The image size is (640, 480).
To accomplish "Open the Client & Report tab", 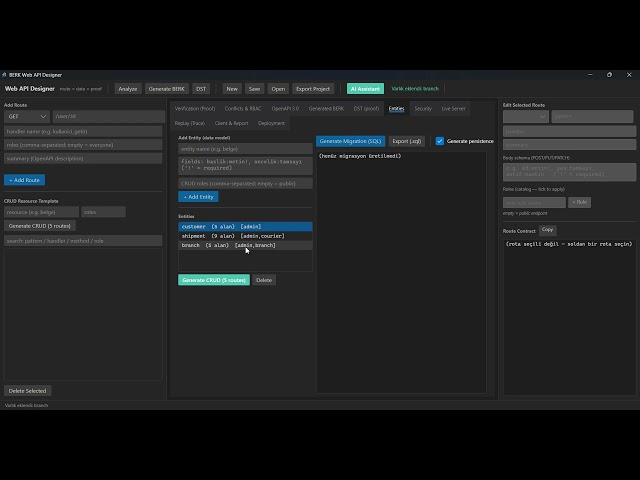I will [231, 123].
